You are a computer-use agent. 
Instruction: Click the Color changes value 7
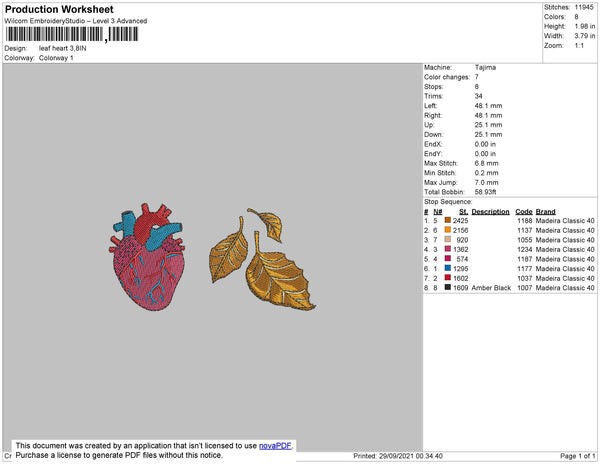click(477, 77)
